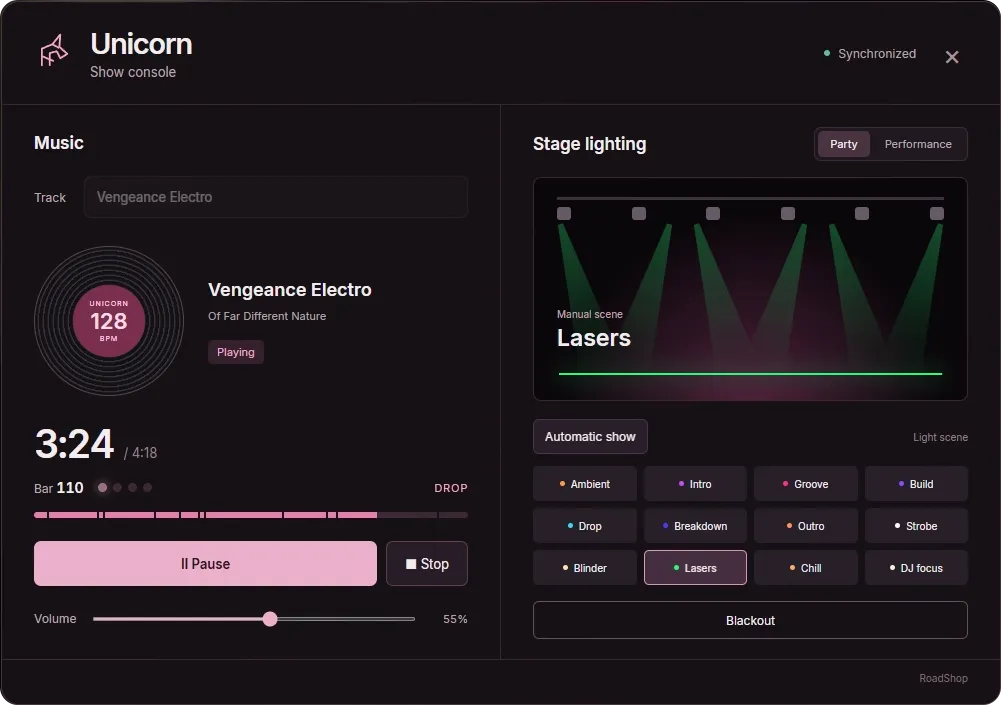Select the Intro light scene
The height and width of the screenshot is (705, 1001).
point(695,484)
